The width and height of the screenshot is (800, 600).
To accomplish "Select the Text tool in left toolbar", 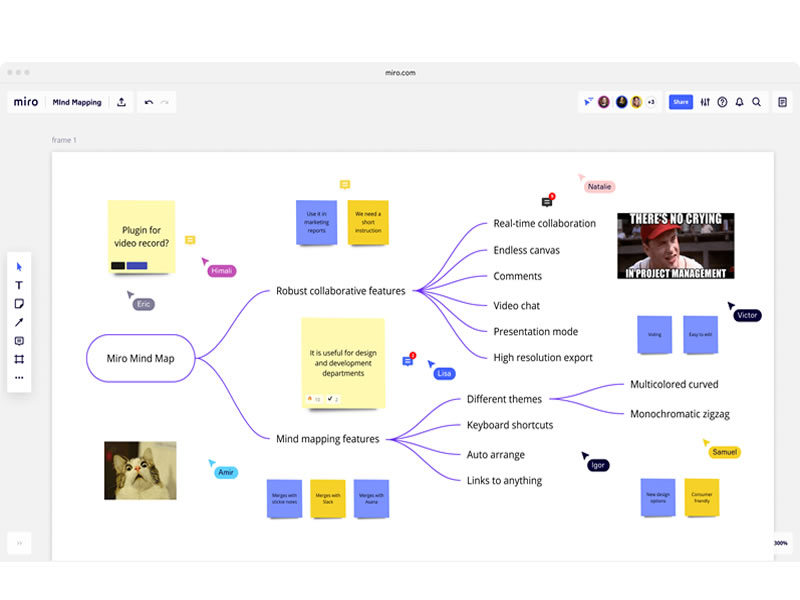I will [19, 285].
